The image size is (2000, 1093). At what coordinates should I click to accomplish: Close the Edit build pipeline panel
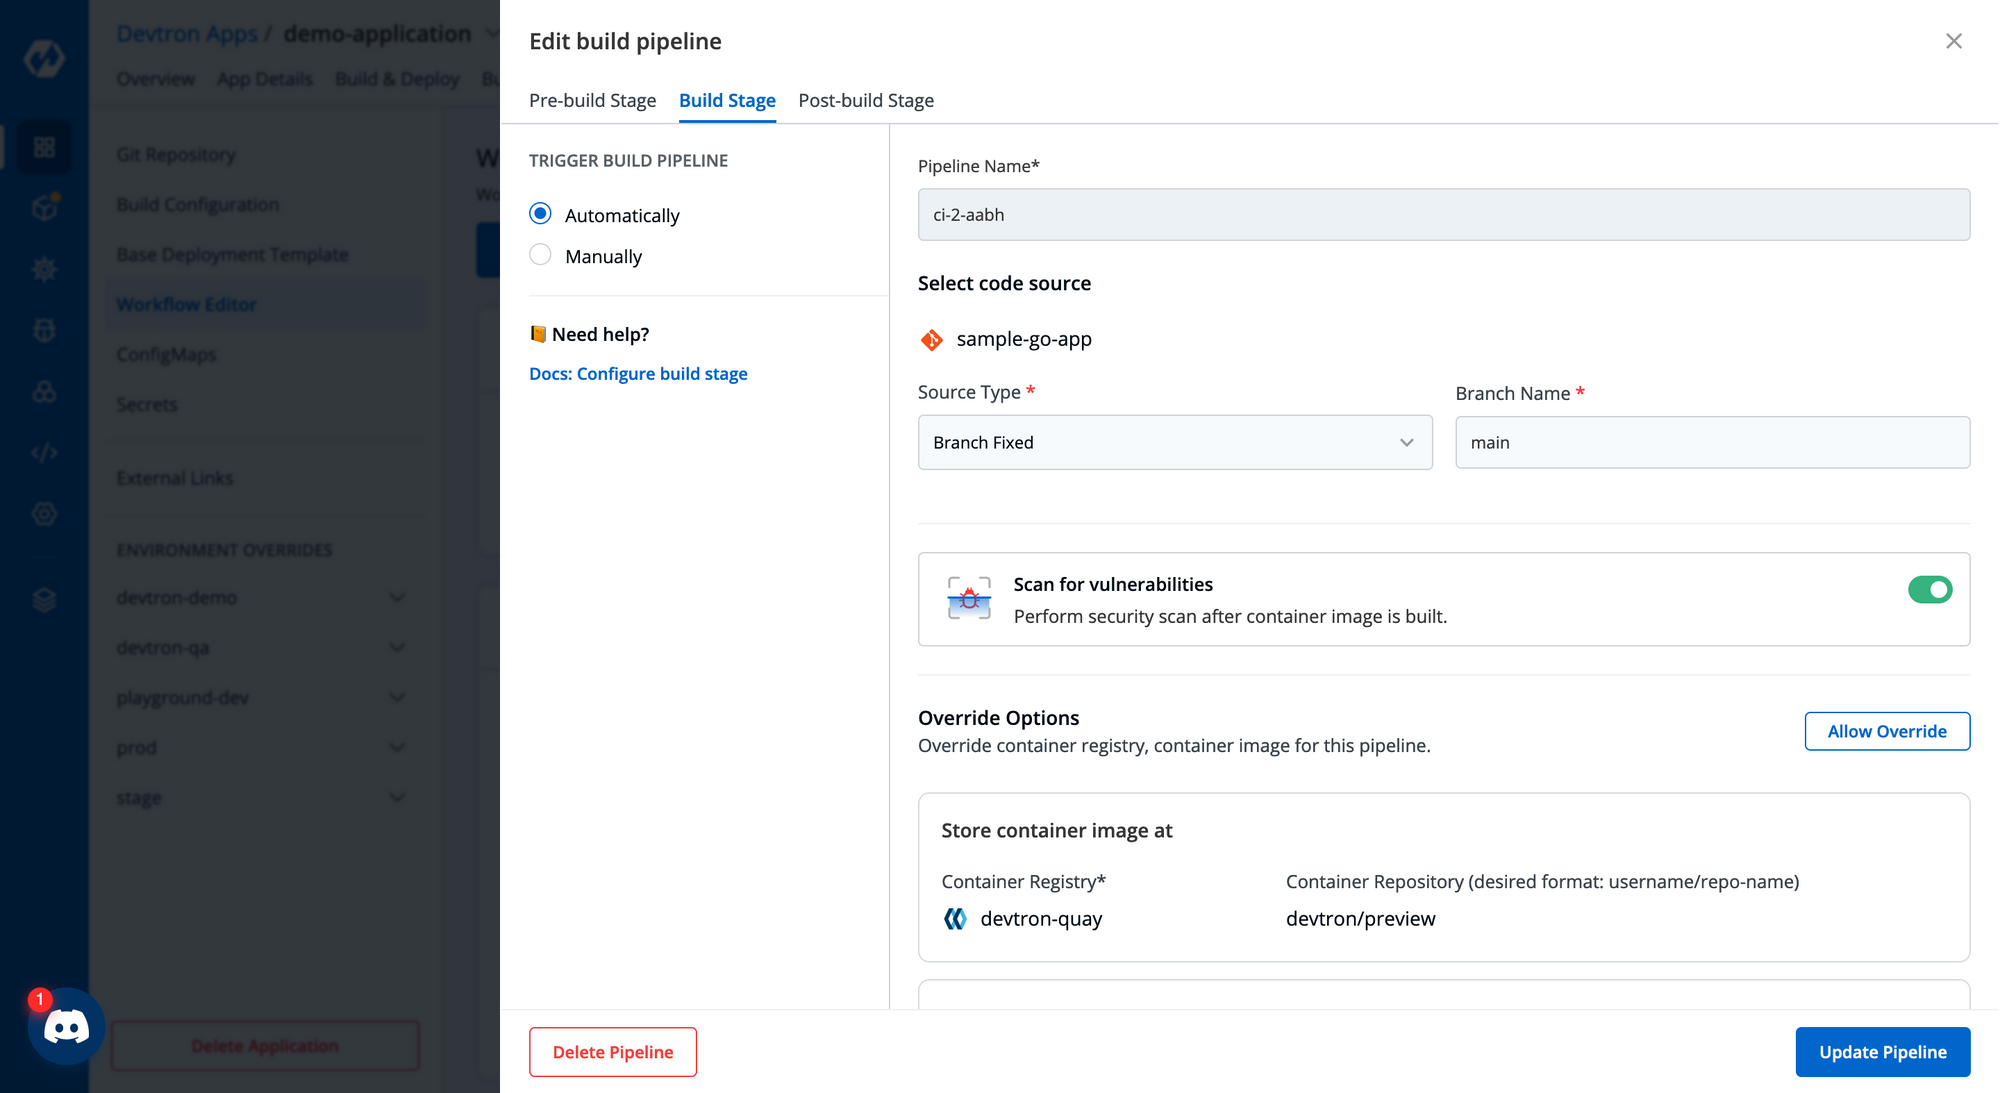click(x=1954, y=41)
